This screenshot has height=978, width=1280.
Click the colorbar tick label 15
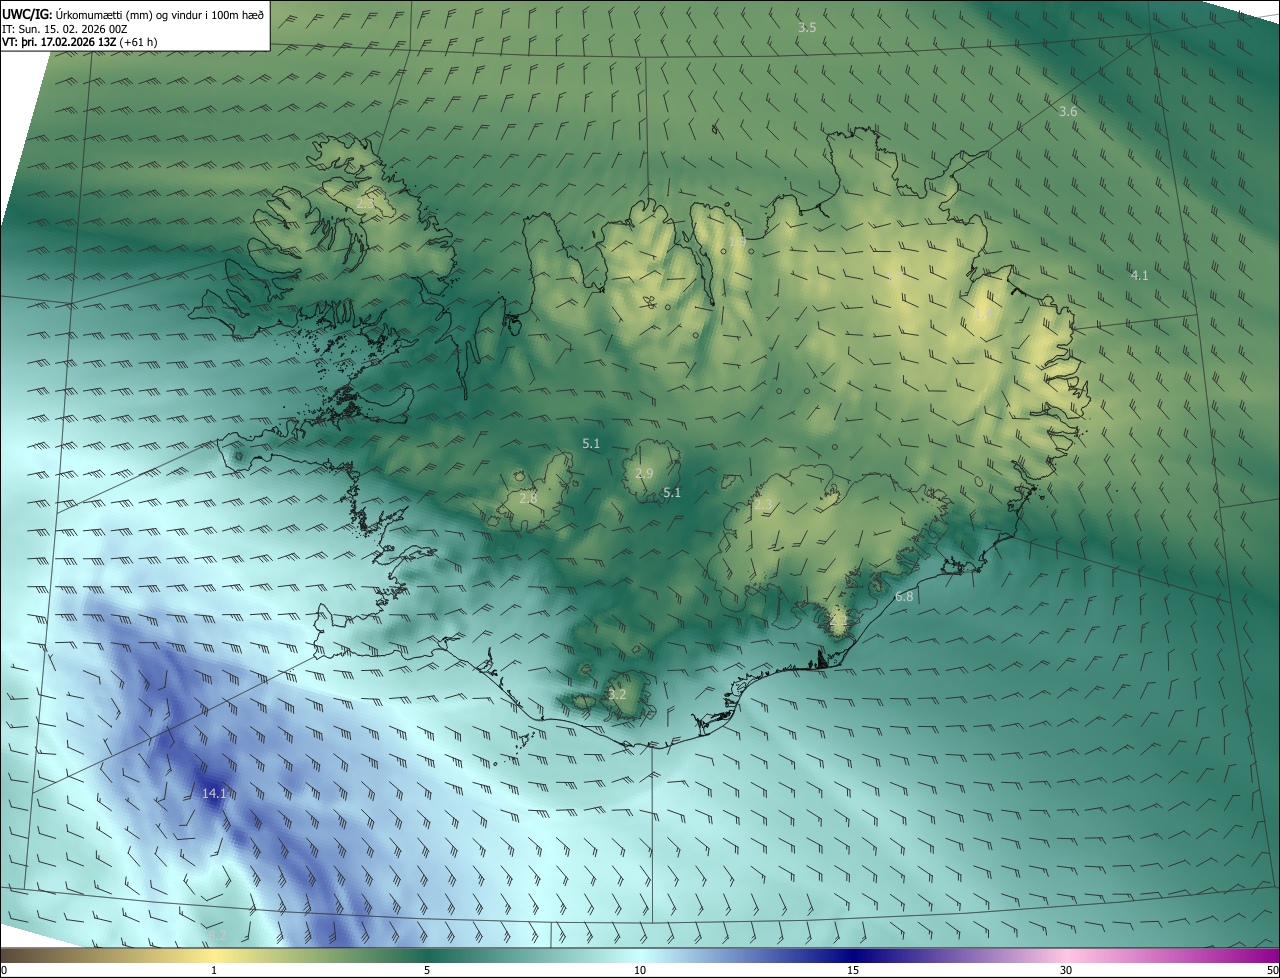click(853, 970)
